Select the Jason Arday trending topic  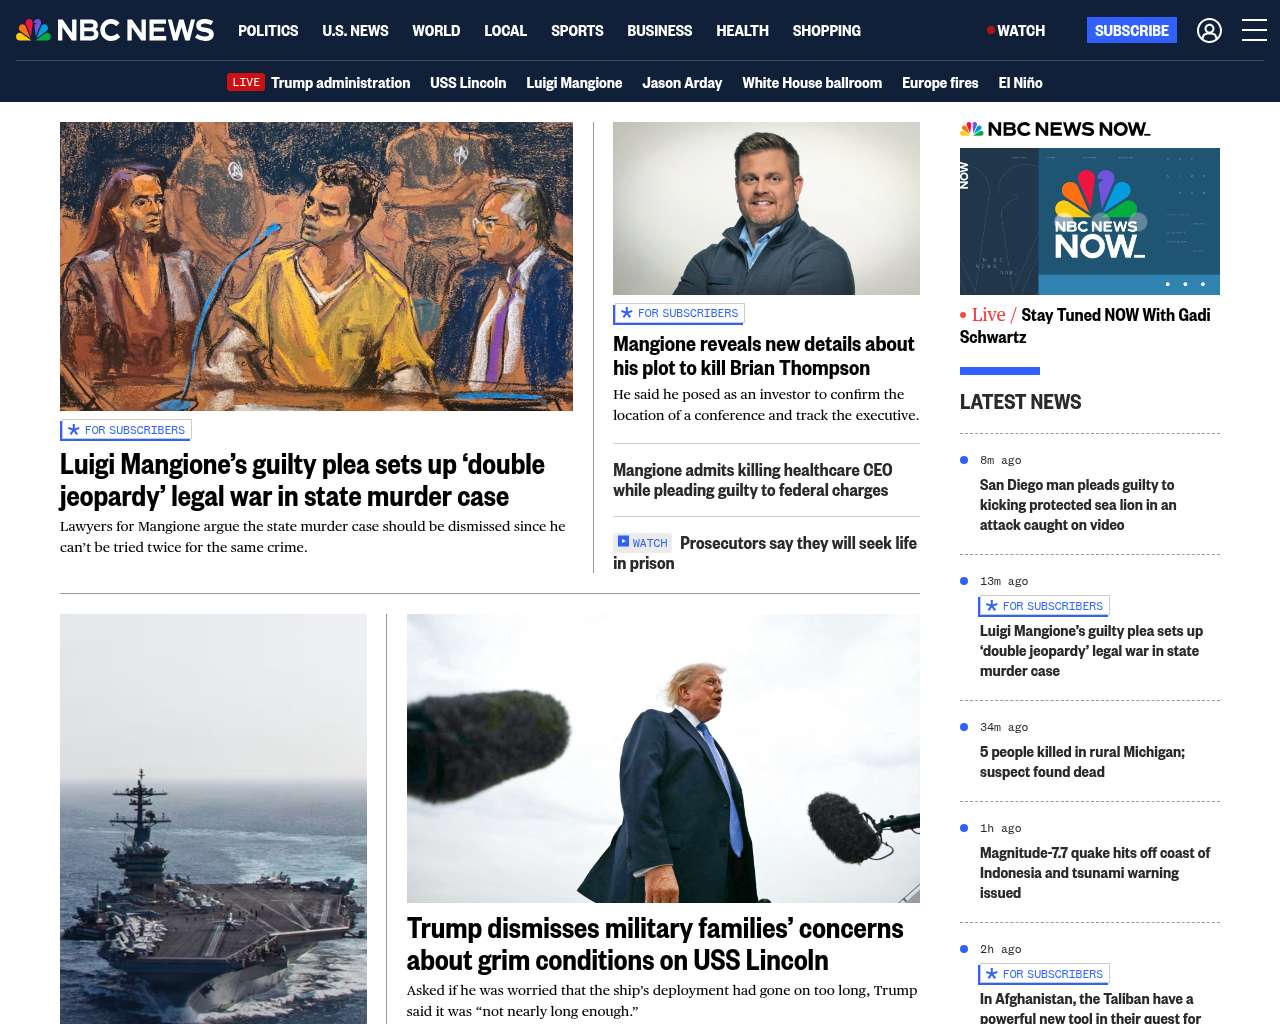[682, 83]
